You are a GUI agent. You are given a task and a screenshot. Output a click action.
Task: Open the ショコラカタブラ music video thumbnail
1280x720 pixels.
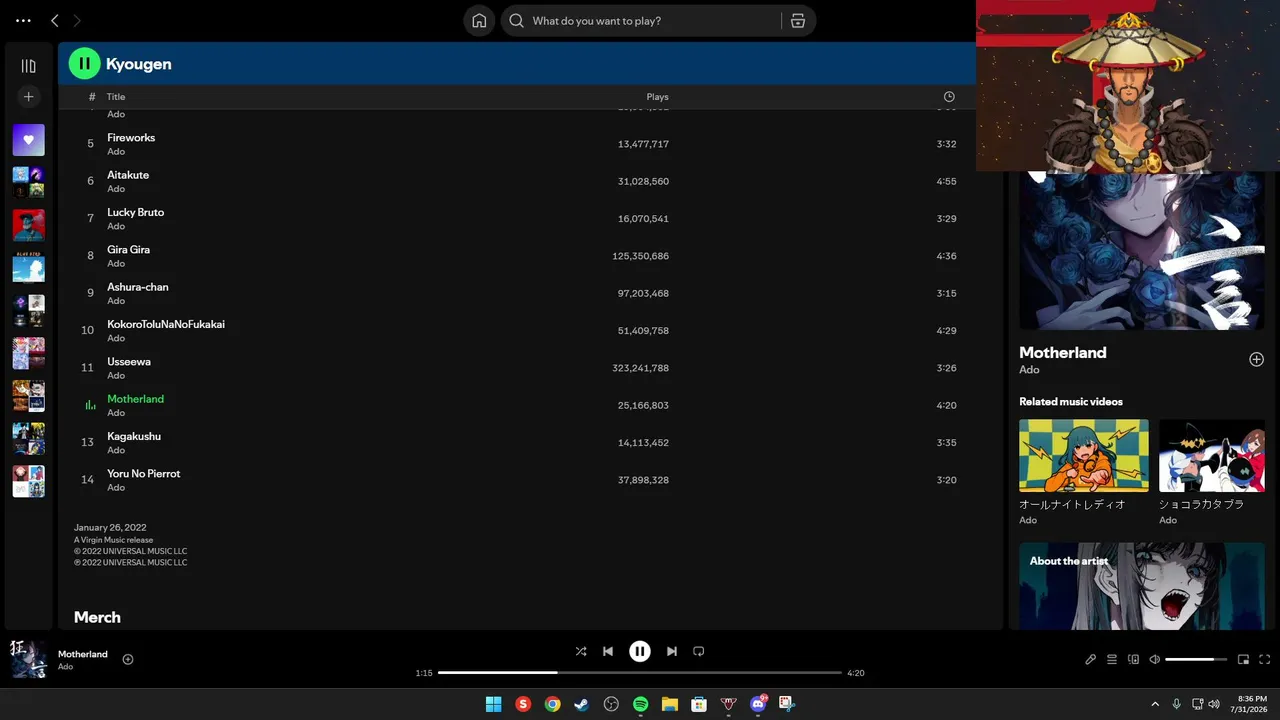pos(1212,456)
